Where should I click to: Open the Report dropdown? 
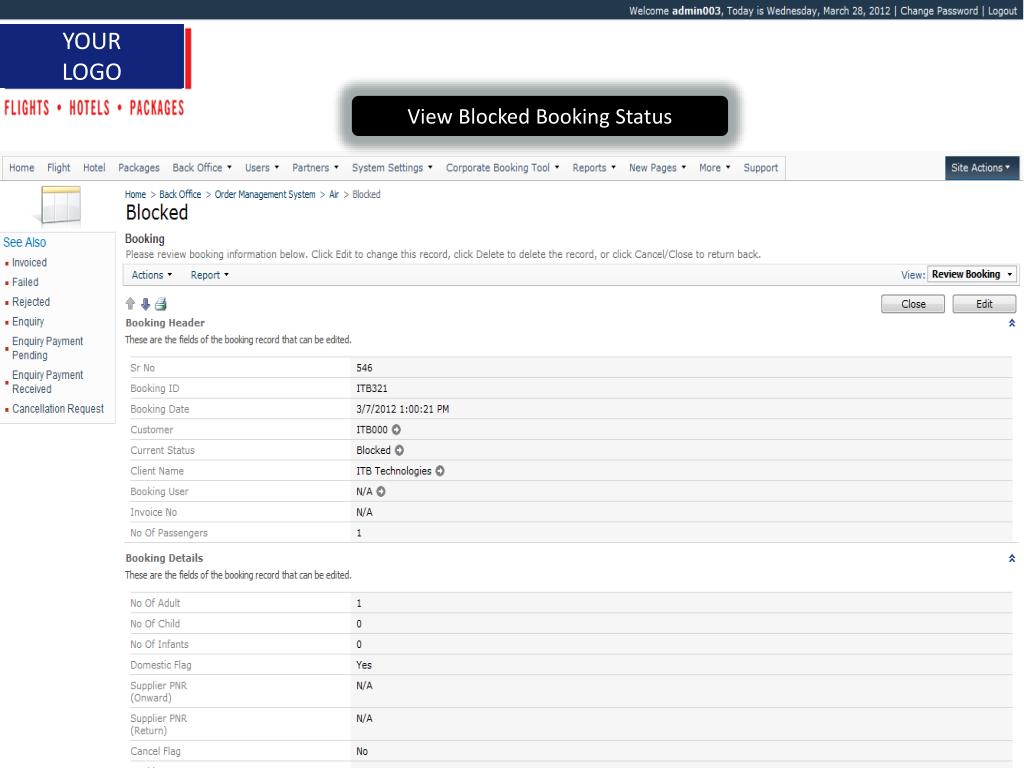[x=210, y=275]
